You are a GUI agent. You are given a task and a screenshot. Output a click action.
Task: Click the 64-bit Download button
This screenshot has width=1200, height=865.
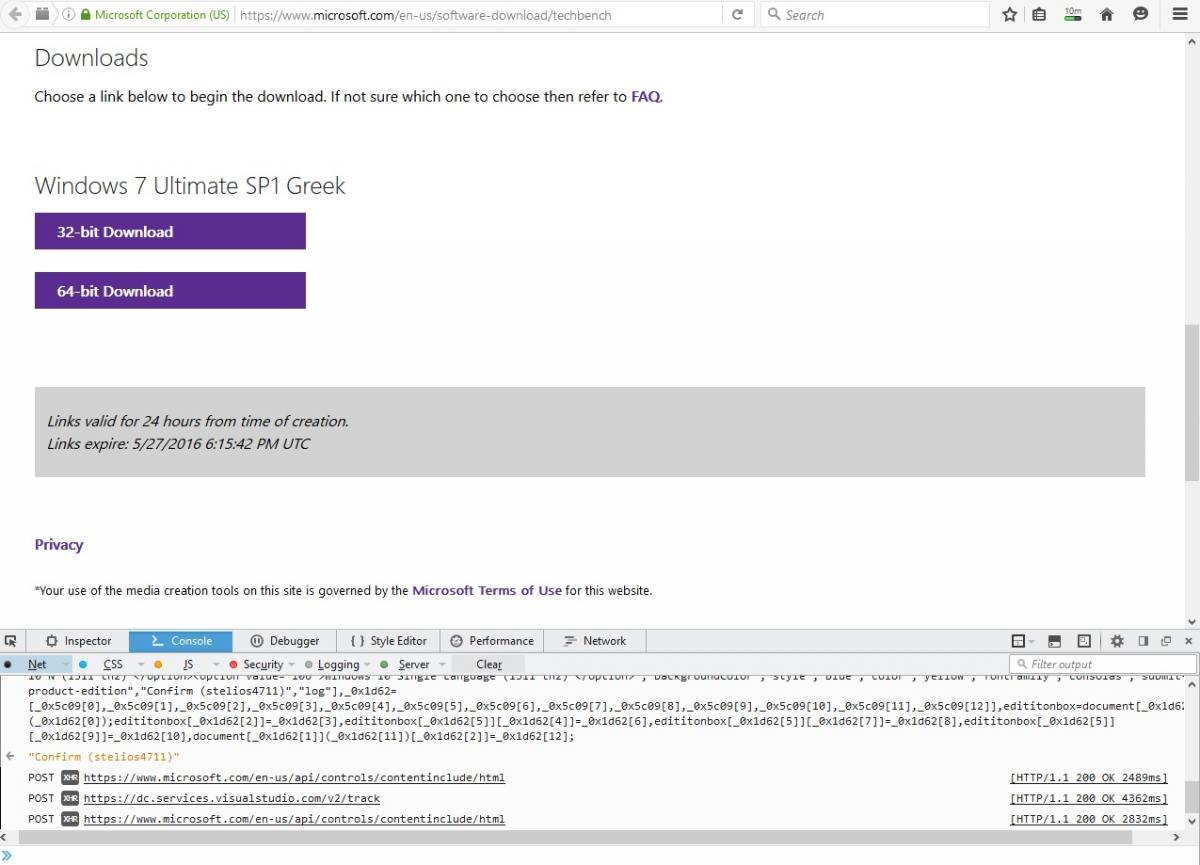(170, 291)
